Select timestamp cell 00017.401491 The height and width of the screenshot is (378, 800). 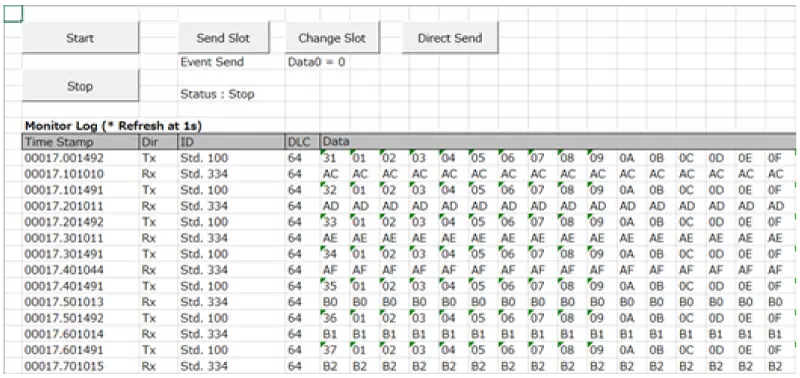coord(81,286)
